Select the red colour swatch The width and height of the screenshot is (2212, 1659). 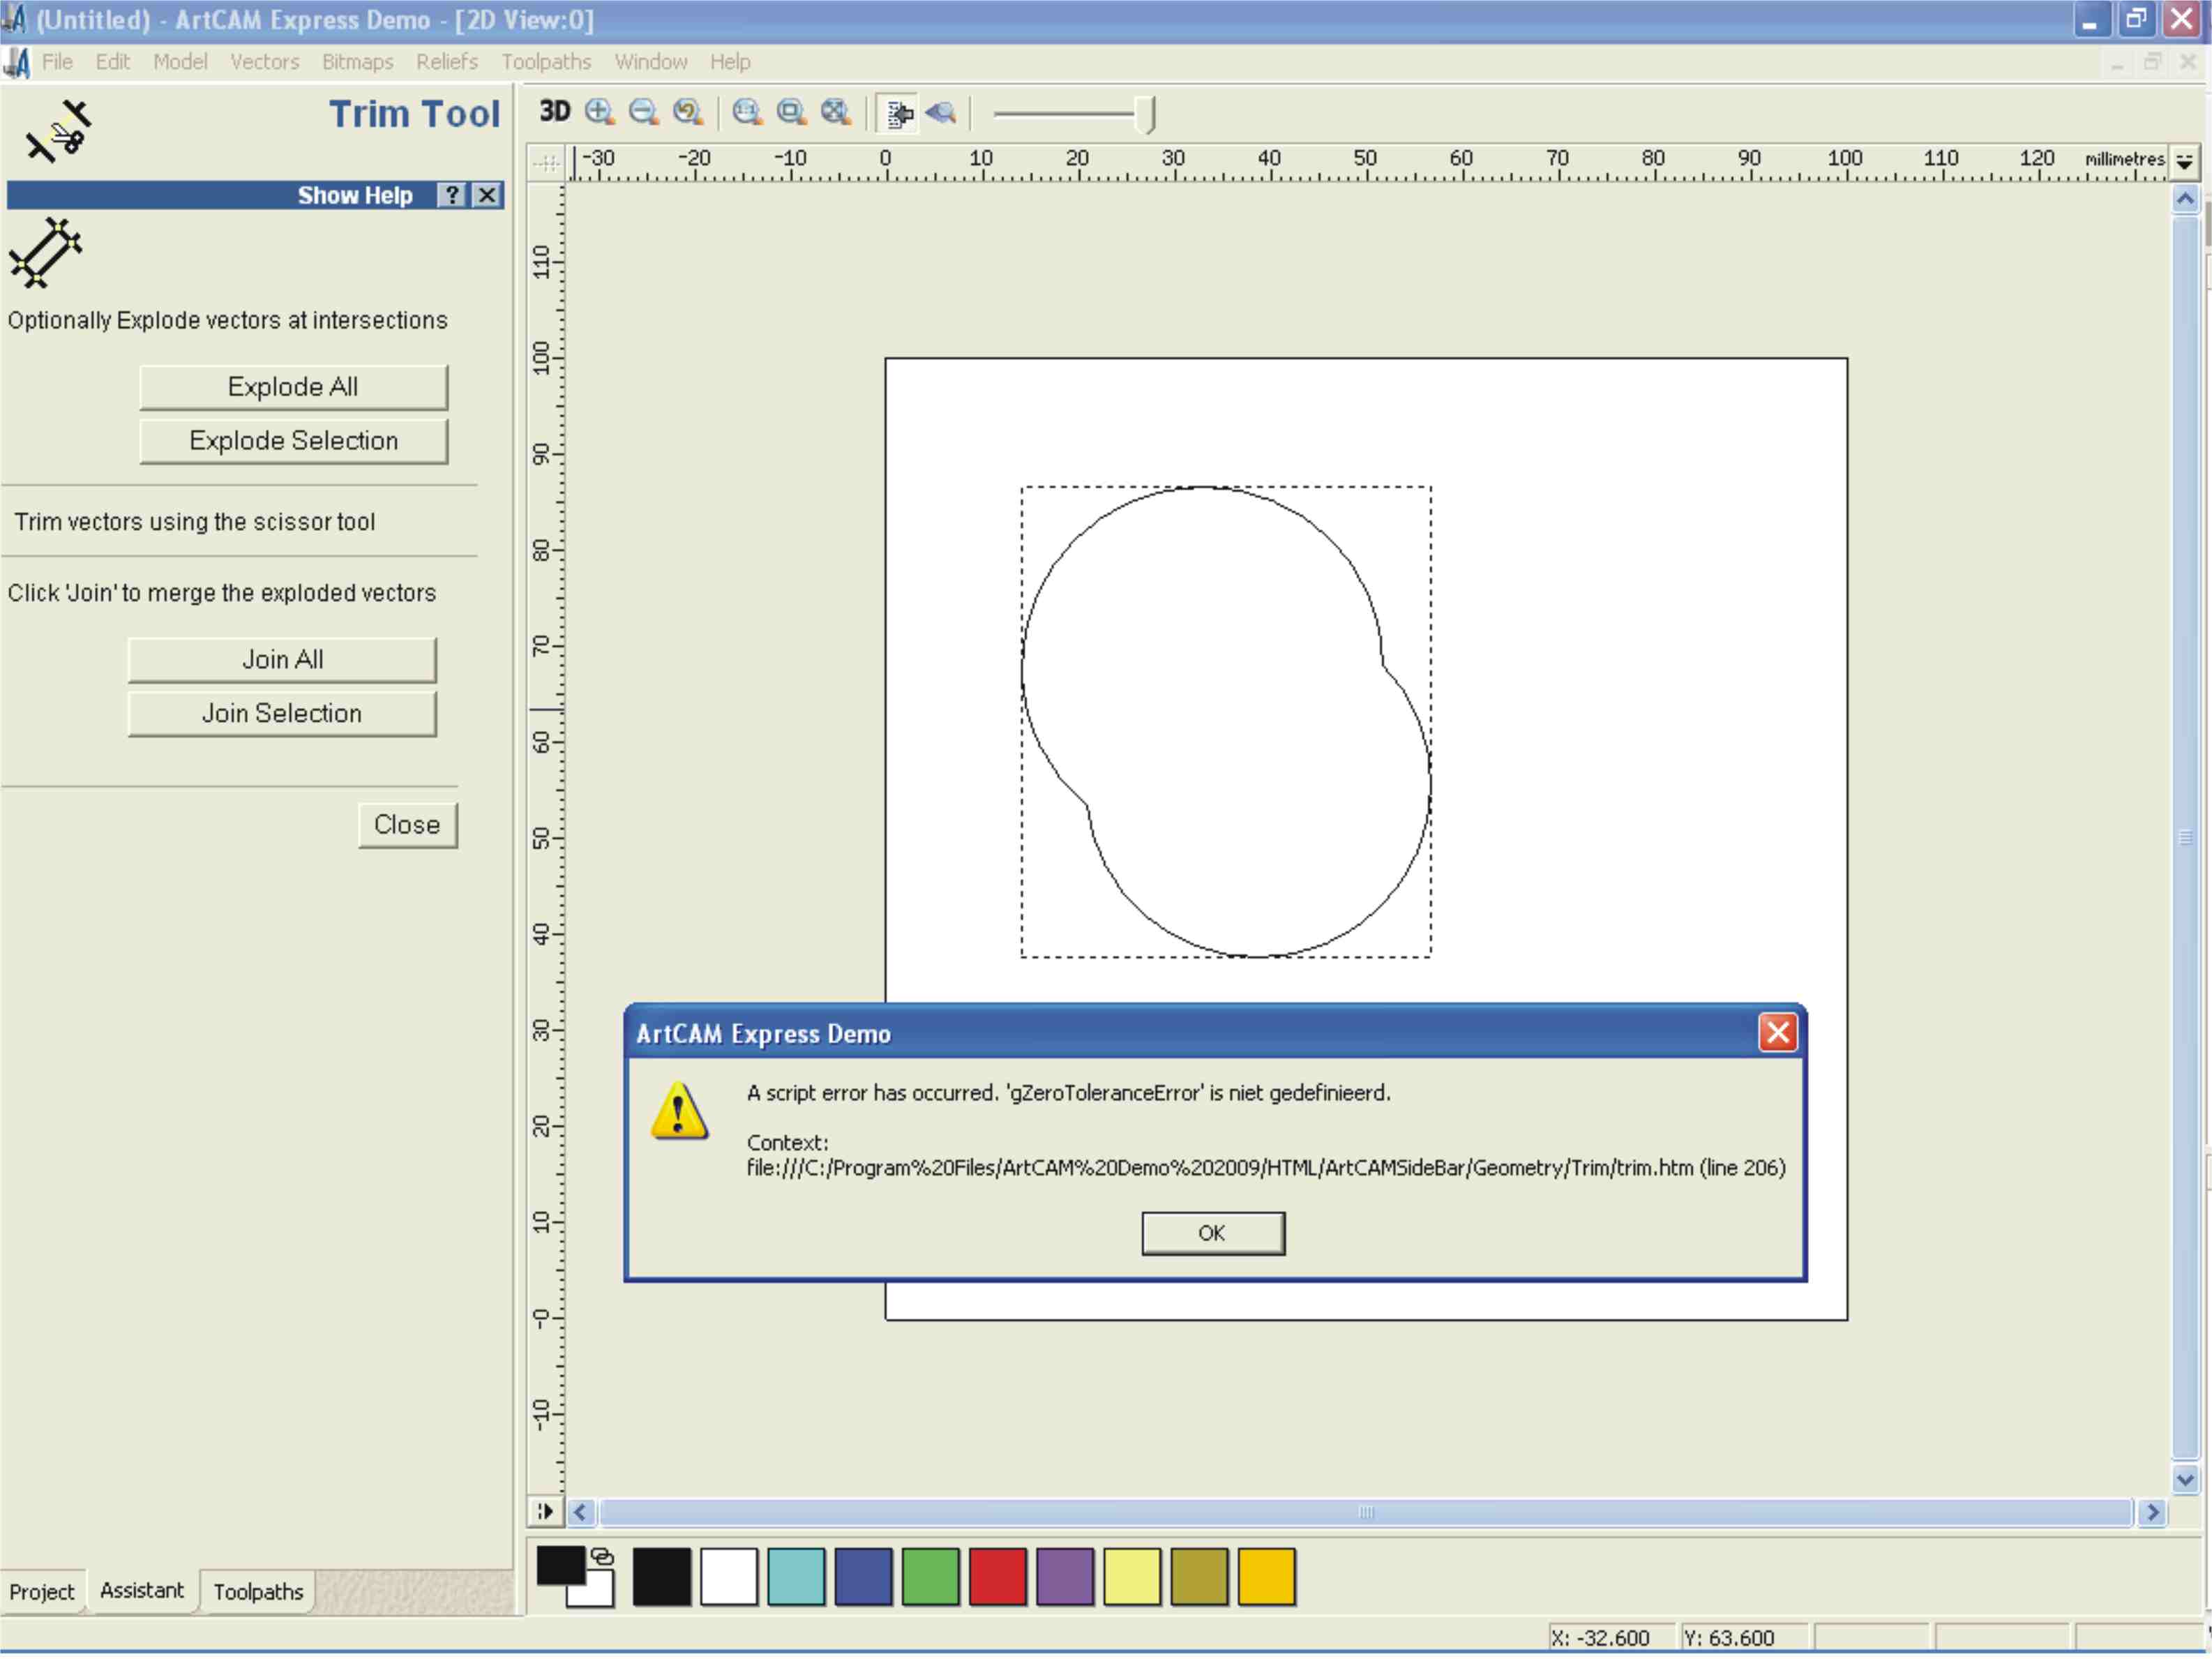(997, 1577)
